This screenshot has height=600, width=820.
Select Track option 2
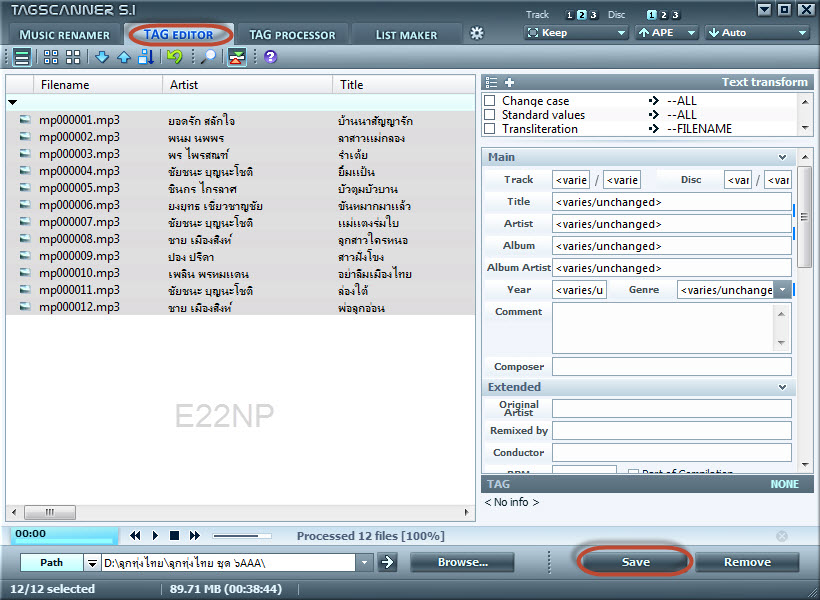(582, 15)
